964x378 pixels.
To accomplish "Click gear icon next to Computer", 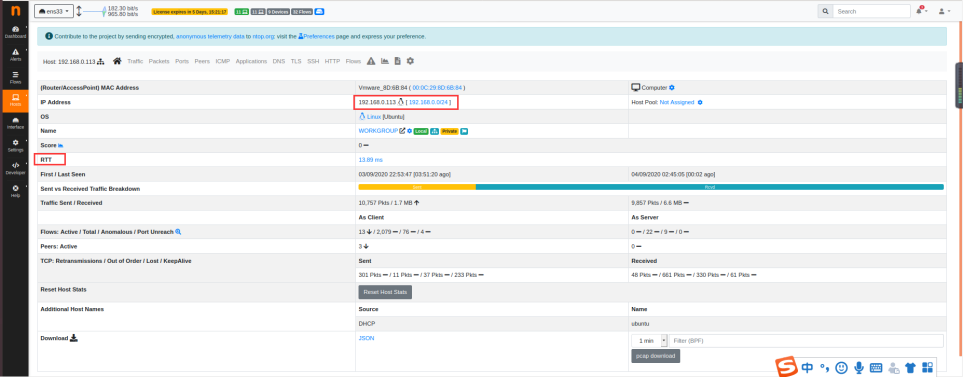I will pyautogui.click(x=672, y=88).
